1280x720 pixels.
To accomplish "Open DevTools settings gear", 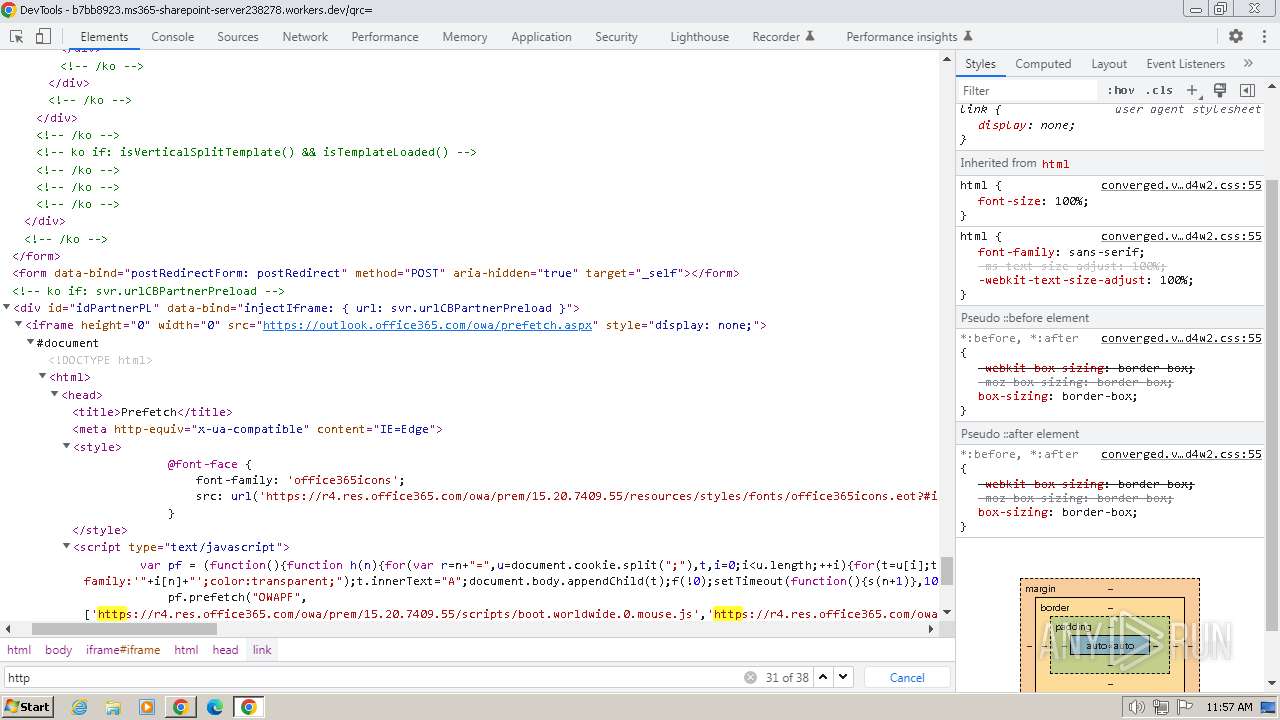I will pos(1236,36).
